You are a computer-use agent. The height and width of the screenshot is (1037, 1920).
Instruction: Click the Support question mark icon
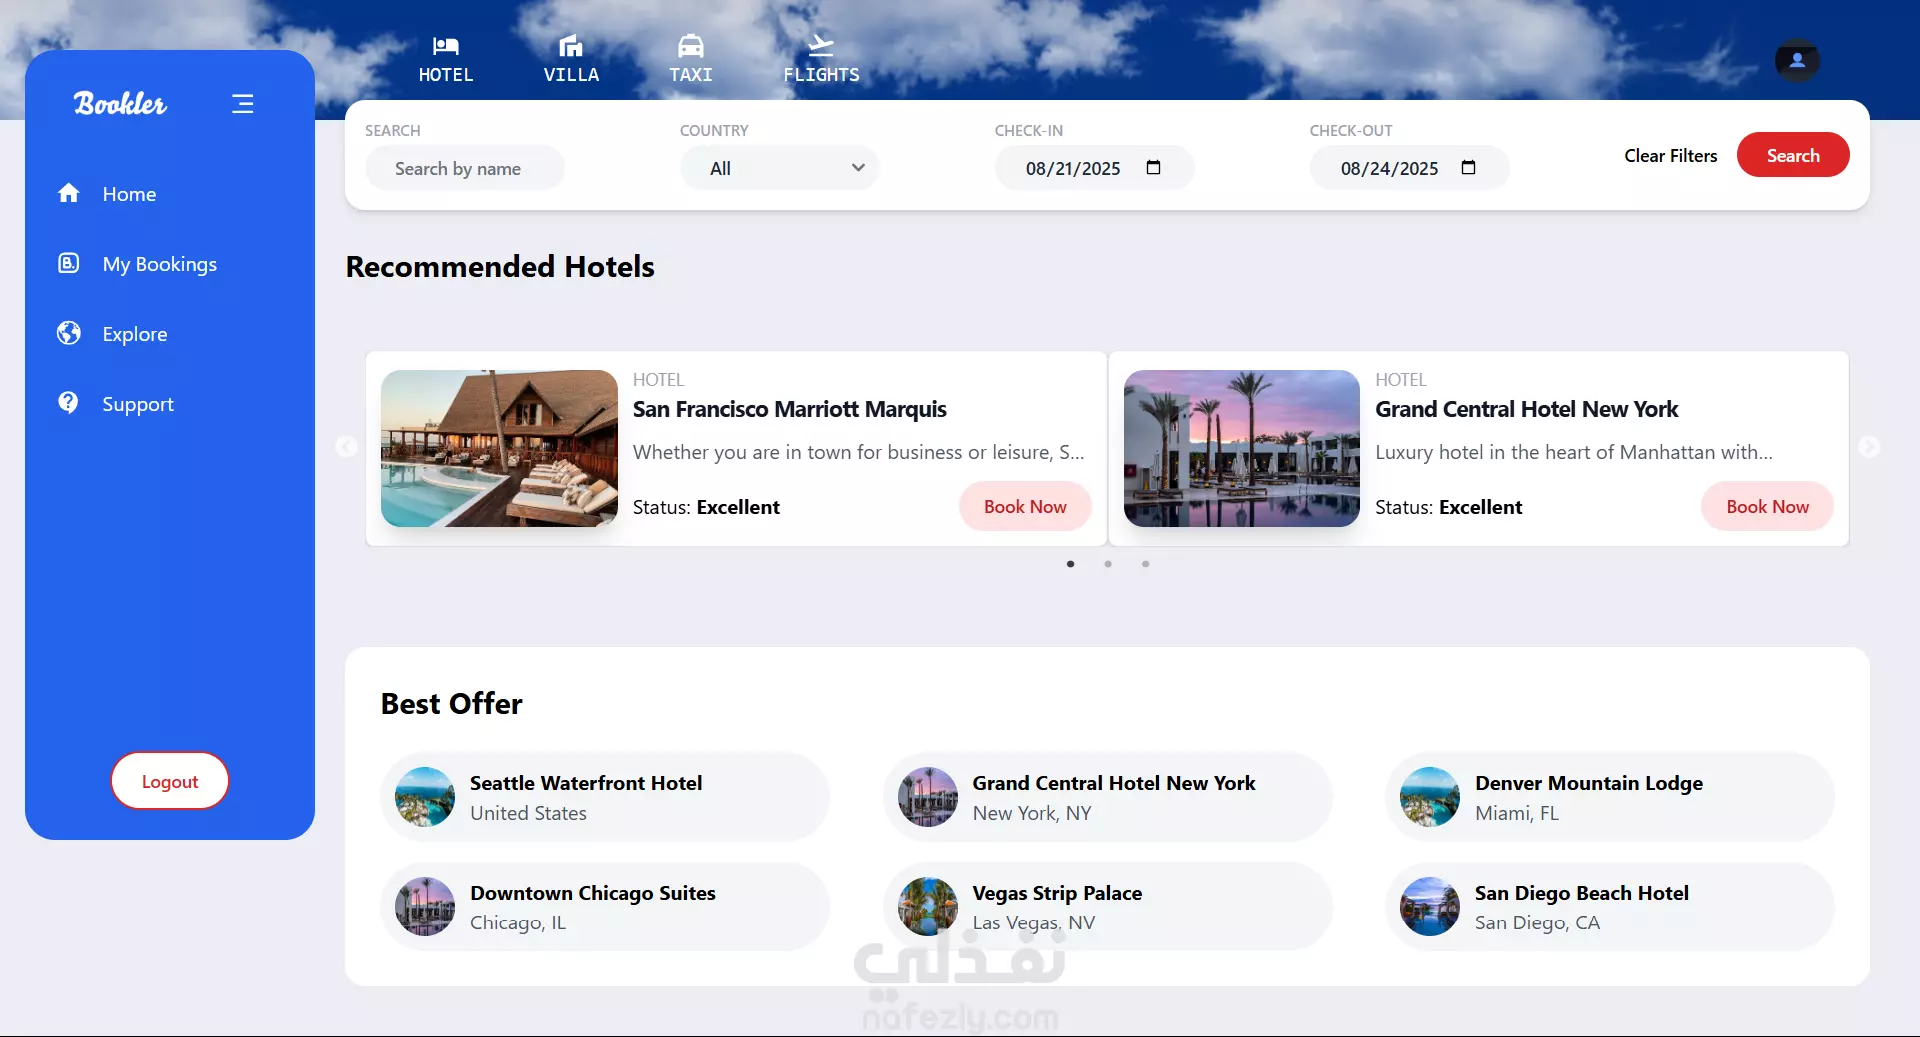pyautogui.click(x=68, y=403)
